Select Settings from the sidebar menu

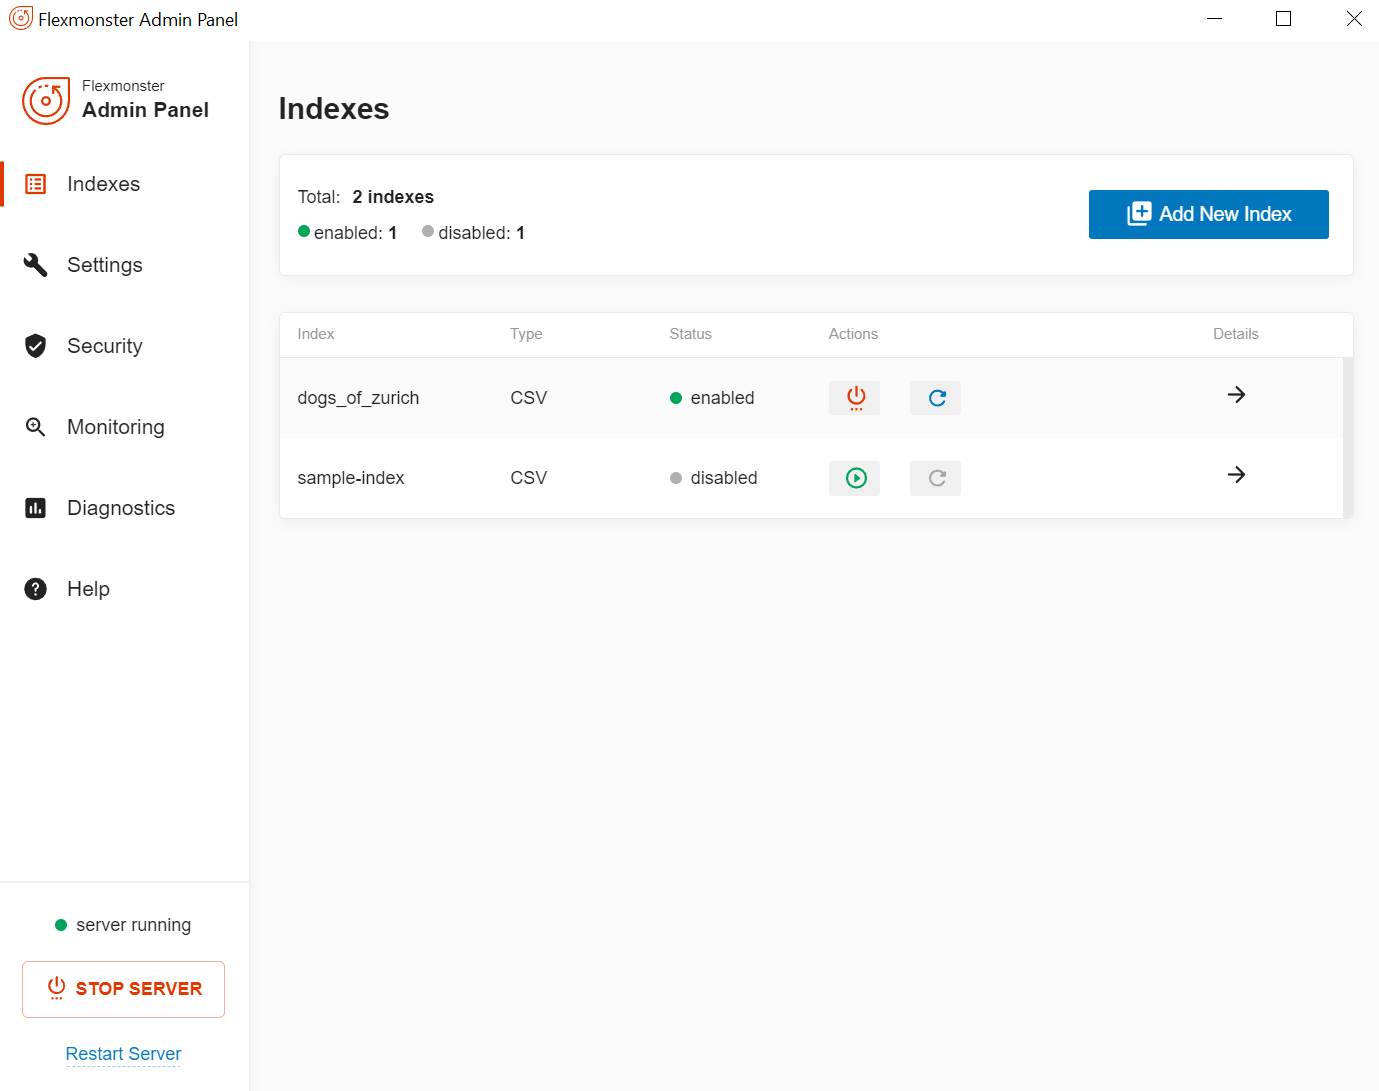[x=104, y=264]
